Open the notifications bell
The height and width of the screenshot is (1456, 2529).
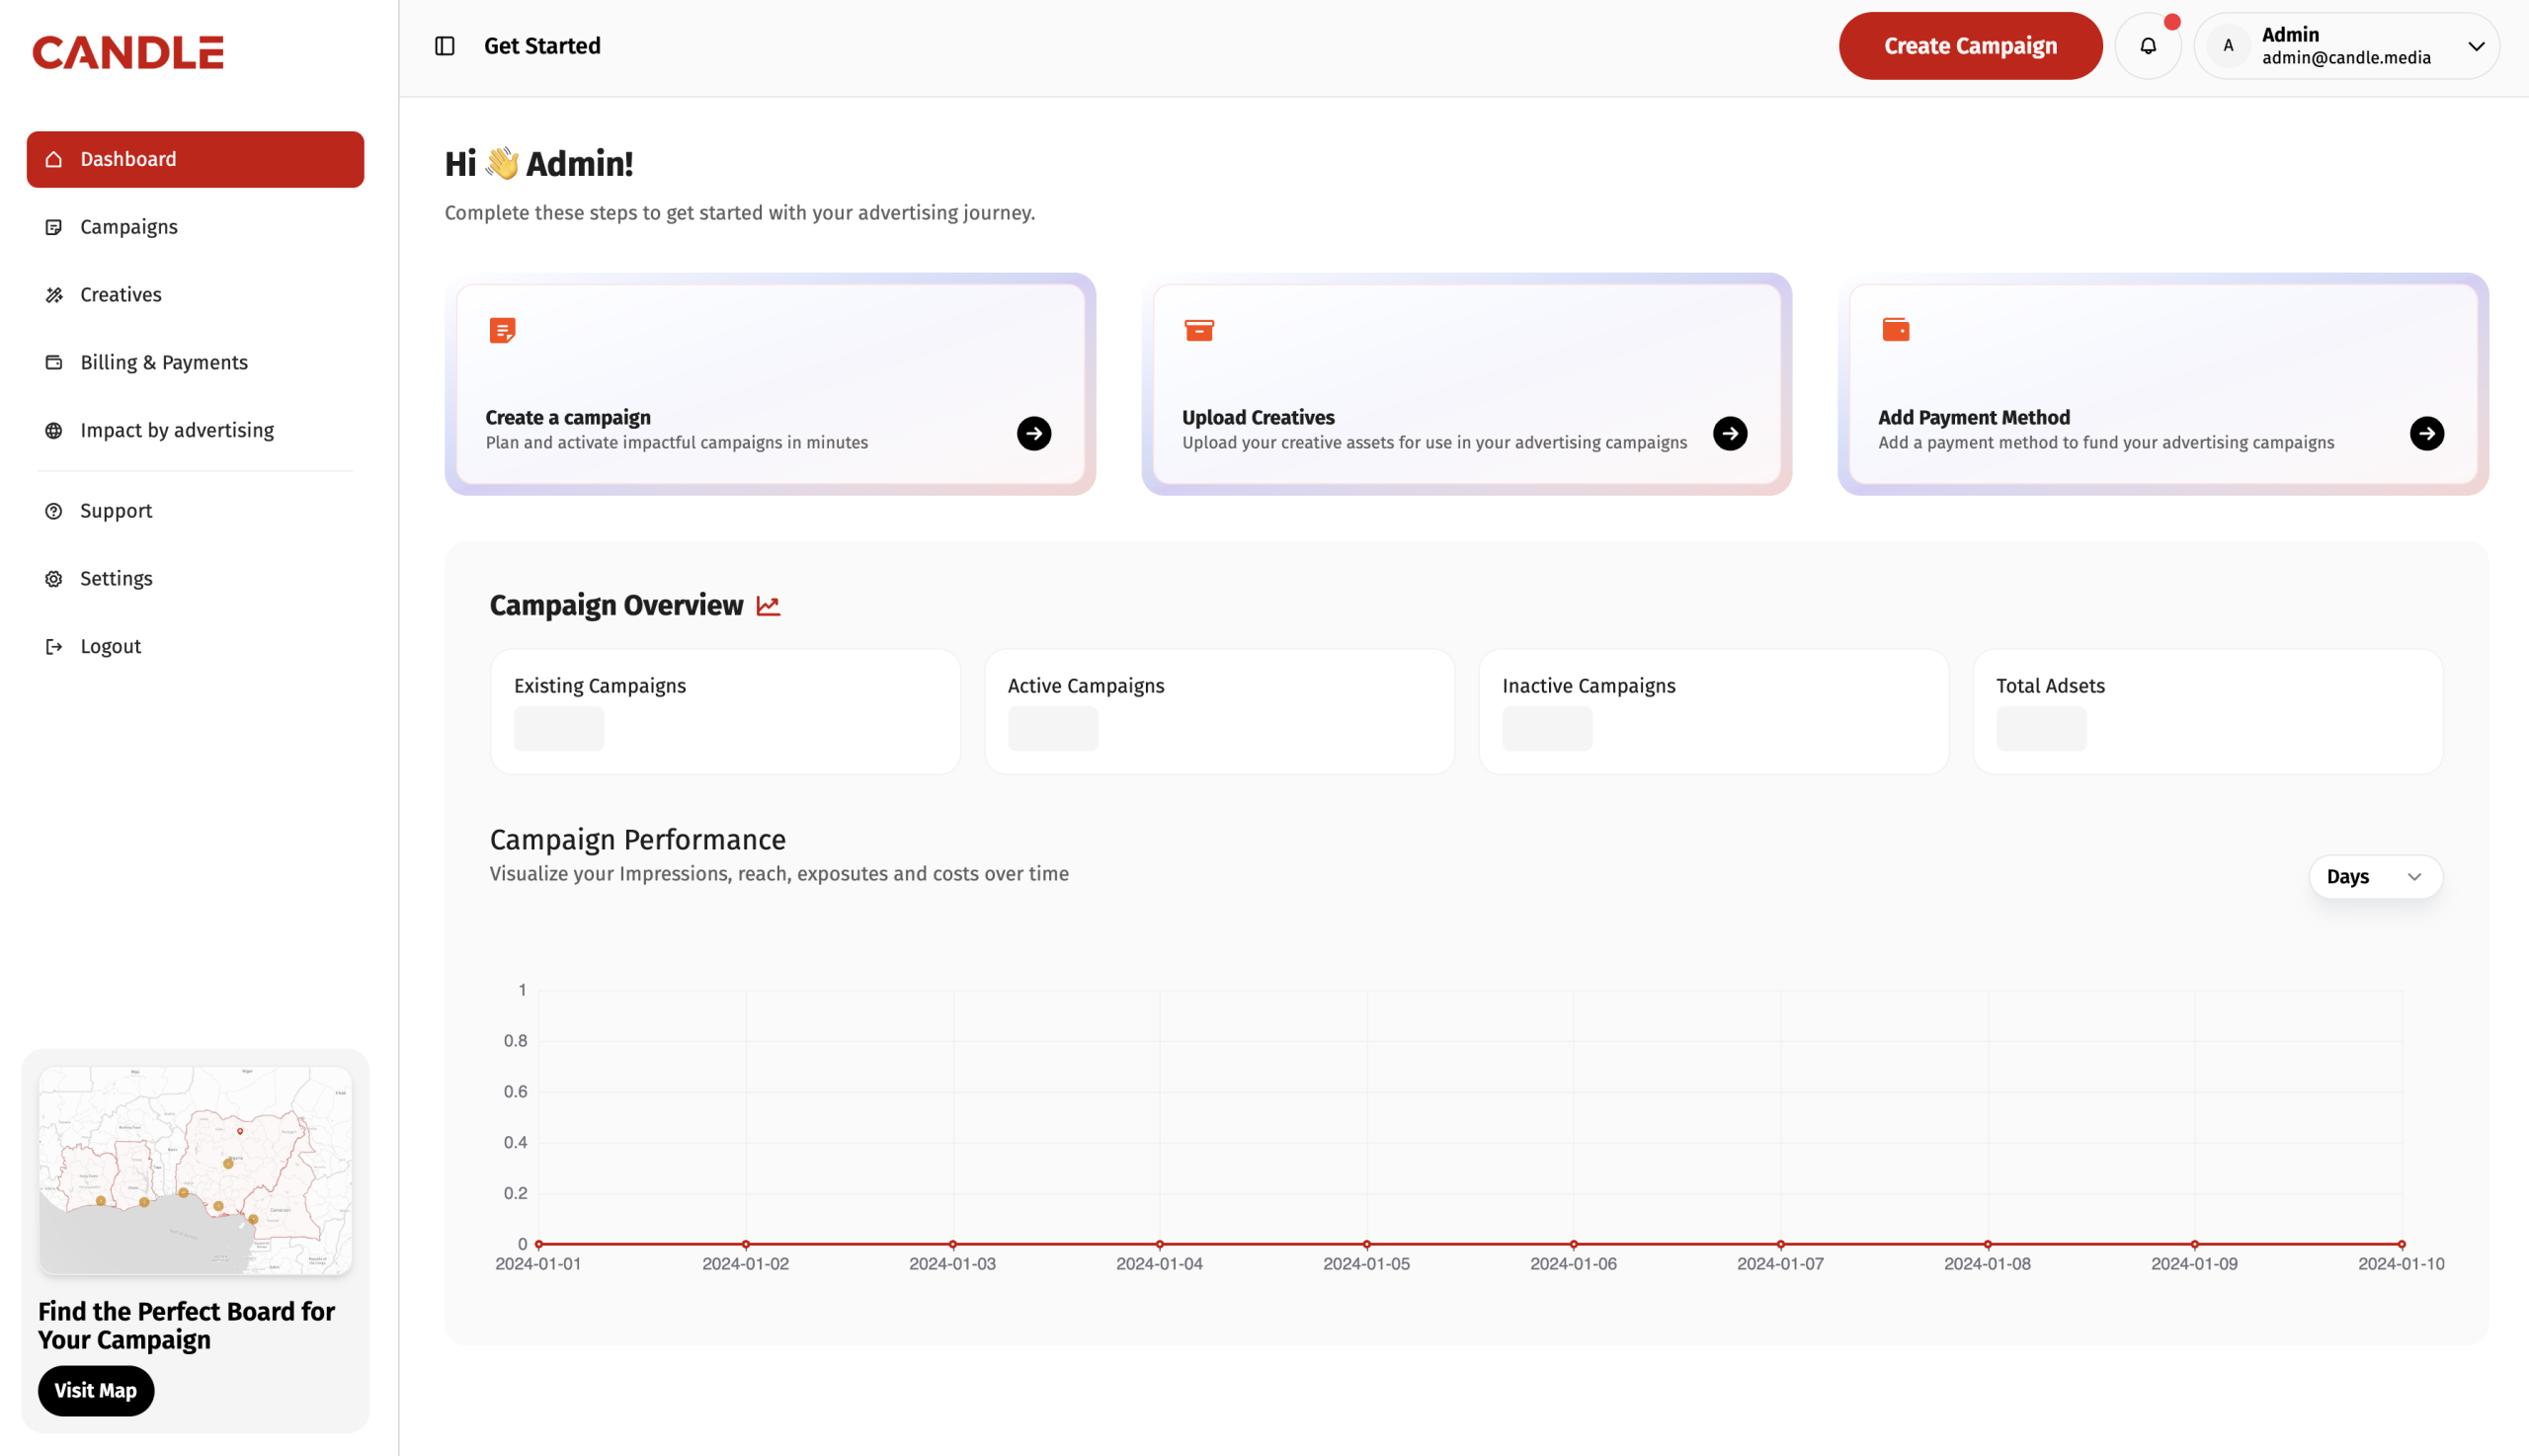click(2147, 46)
